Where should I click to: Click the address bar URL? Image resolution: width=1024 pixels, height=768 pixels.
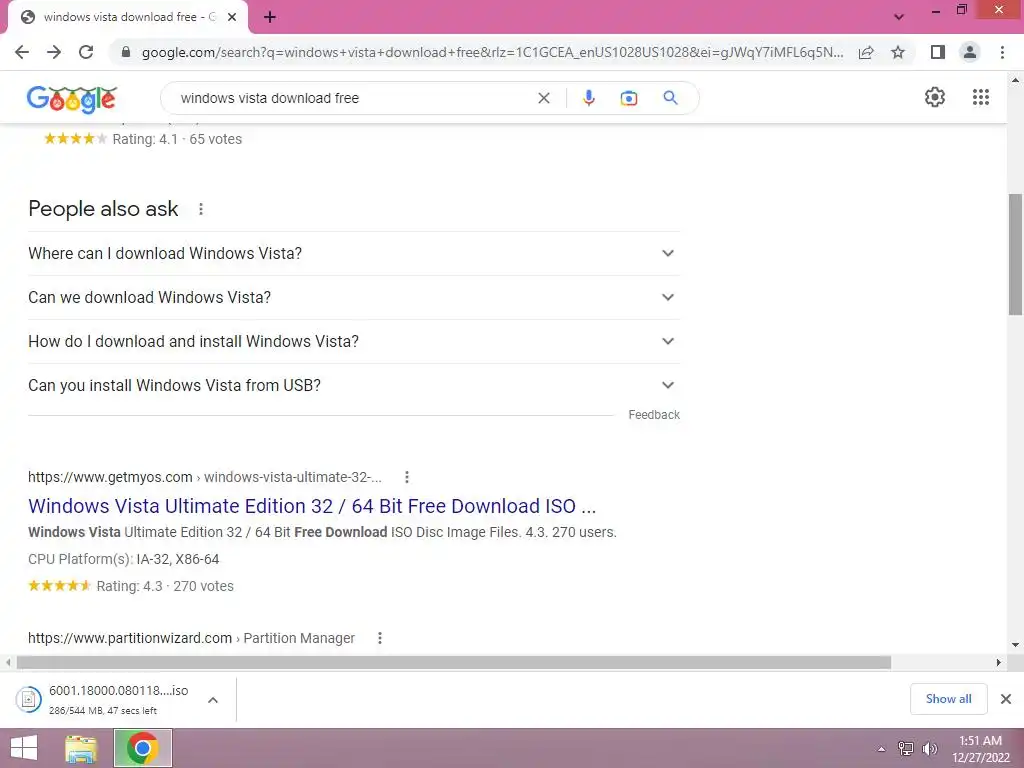click(x=492, y=52)
